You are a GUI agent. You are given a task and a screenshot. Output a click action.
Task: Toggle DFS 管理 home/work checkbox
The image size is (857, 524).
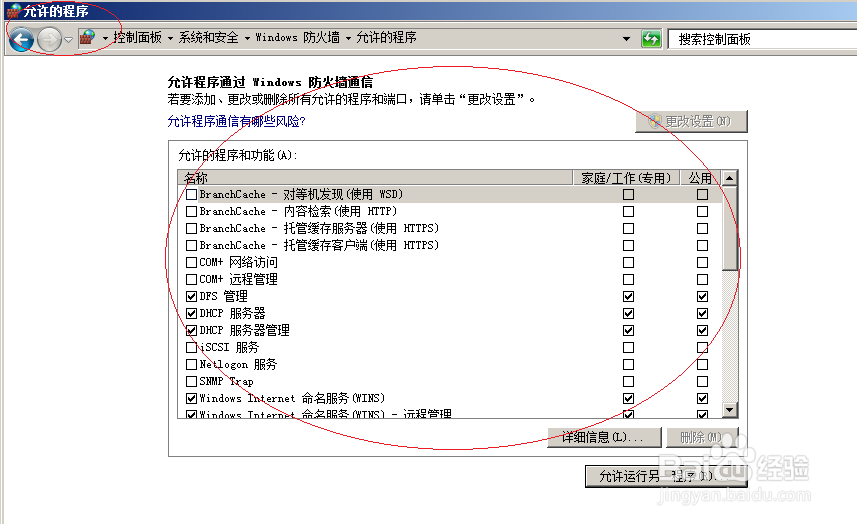[629, 296]
